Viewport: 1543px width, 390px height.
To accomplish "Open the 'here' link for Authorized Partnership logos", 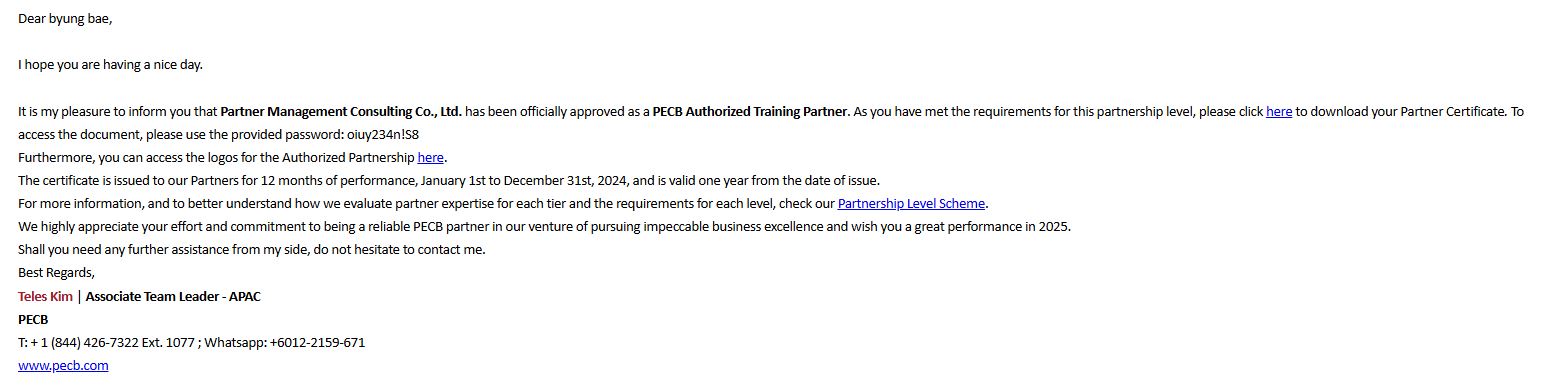I will pyautogui.click(x=431, y=158).
